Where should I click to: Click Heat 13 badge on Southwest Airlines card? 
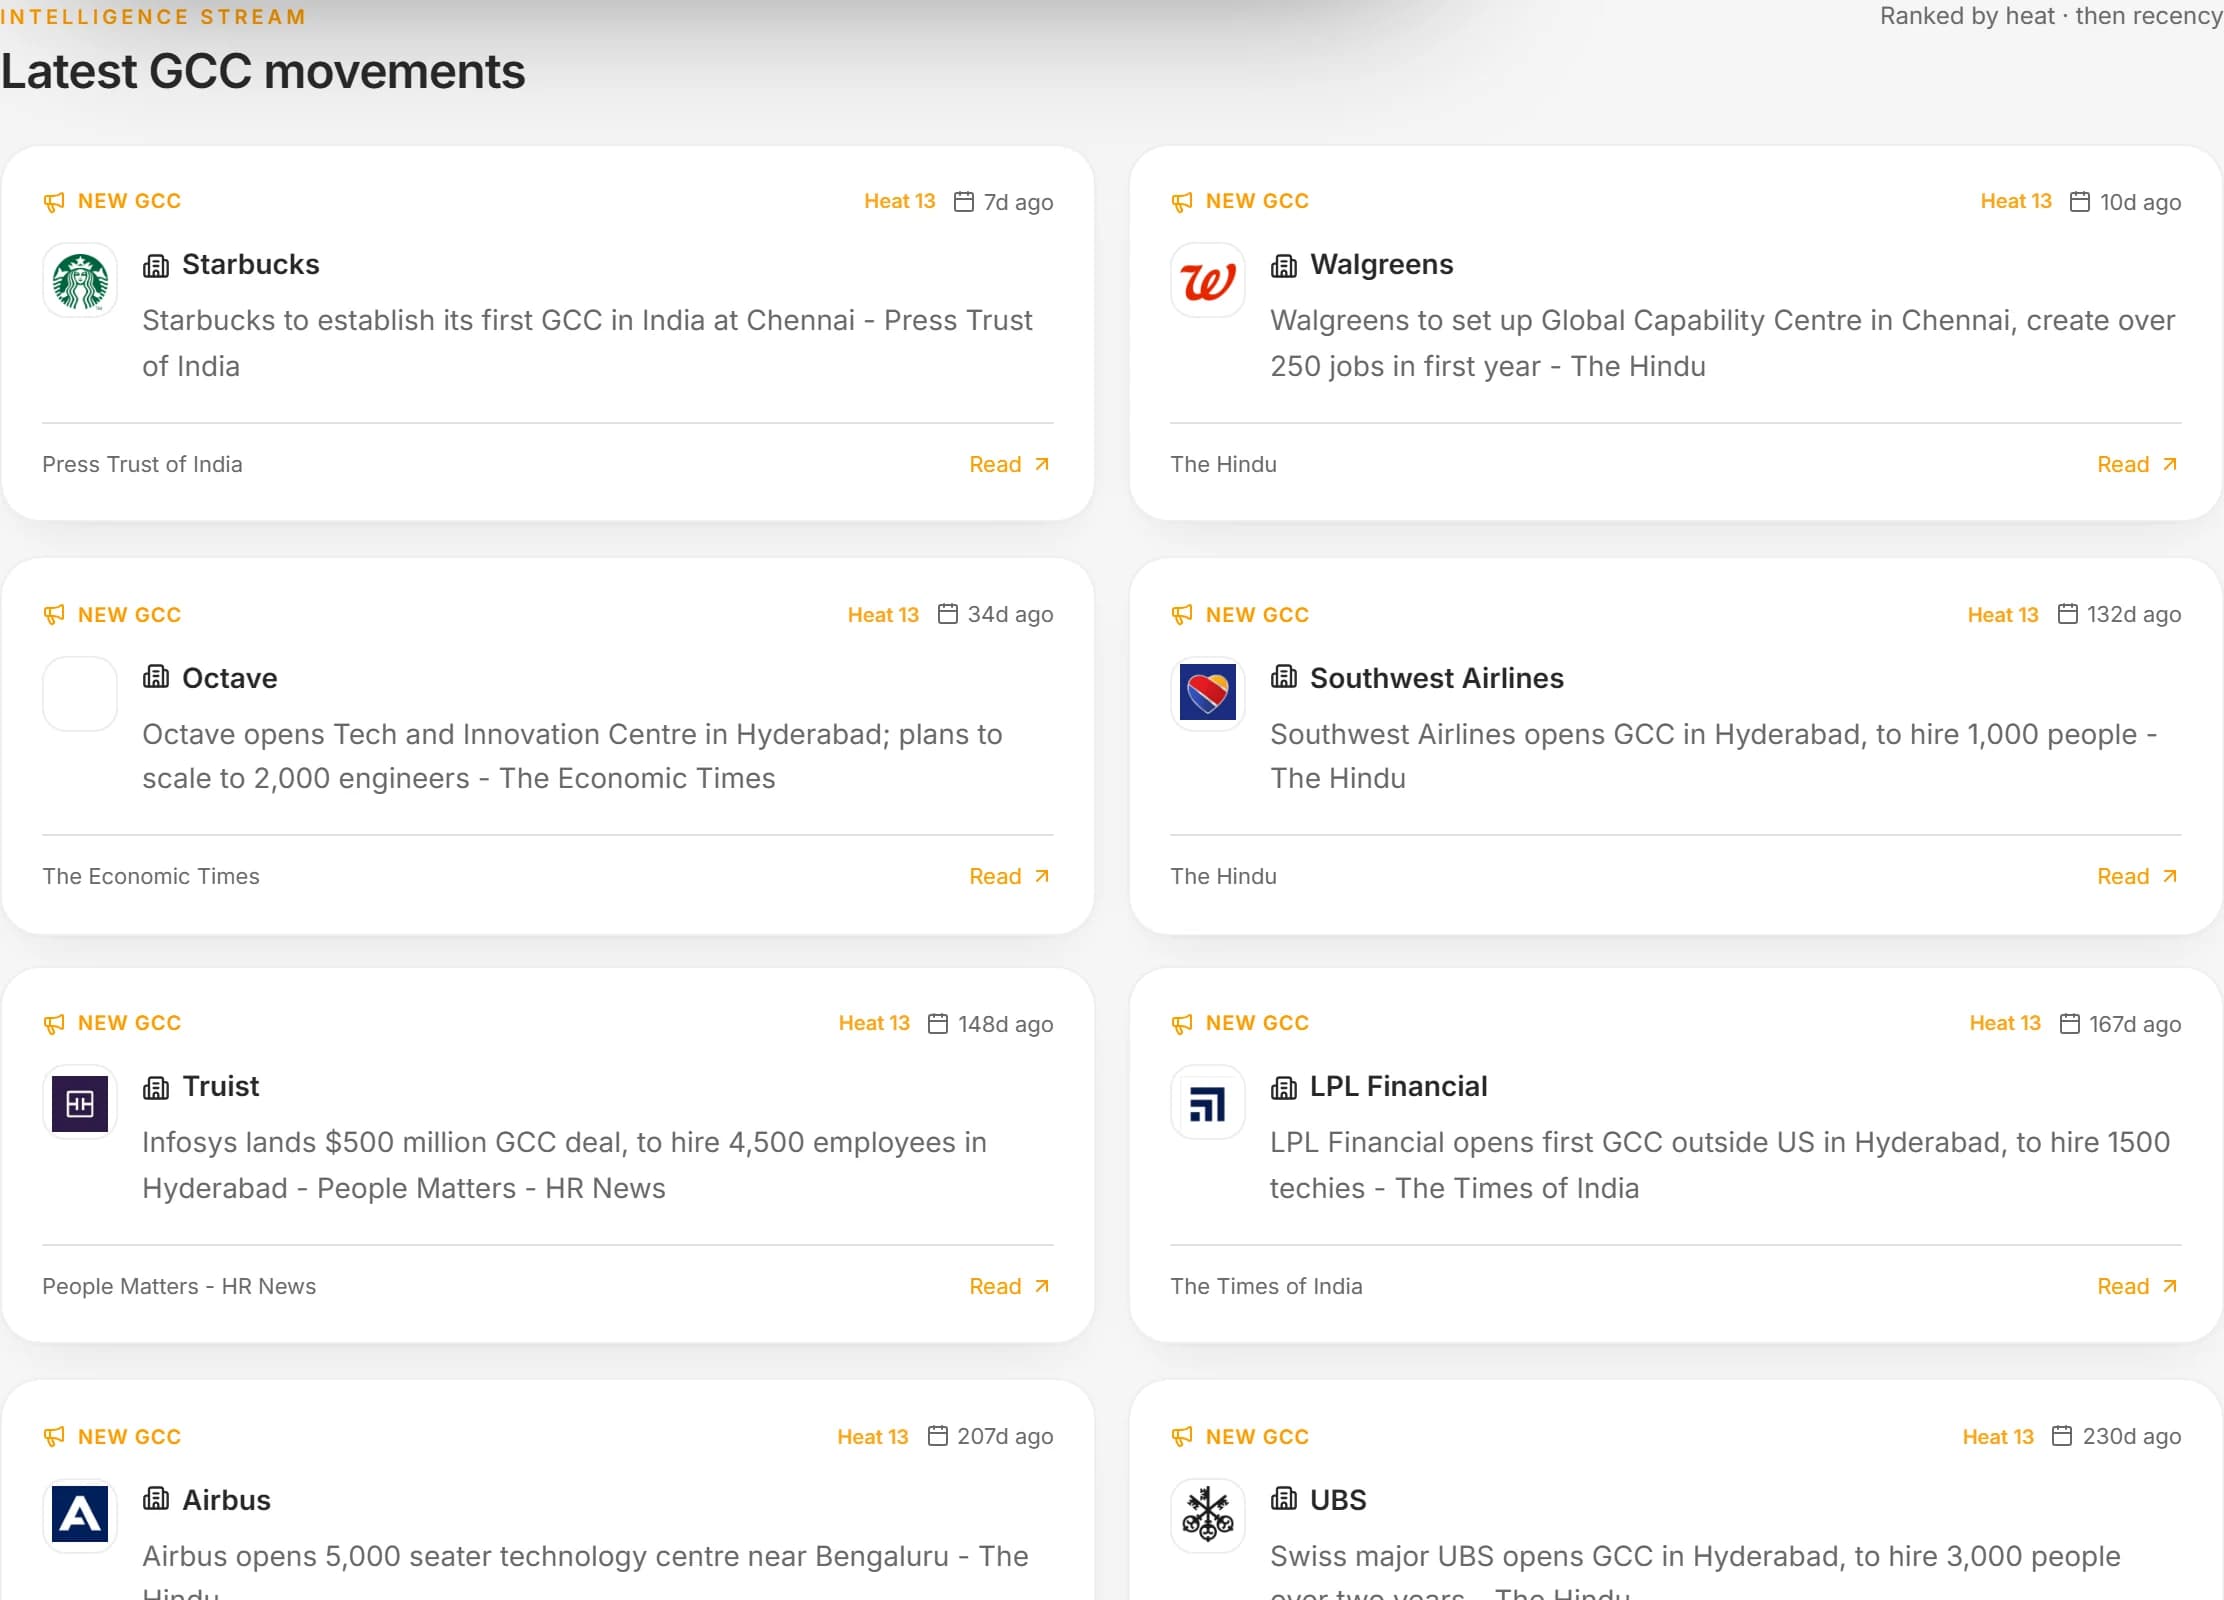2003,614
